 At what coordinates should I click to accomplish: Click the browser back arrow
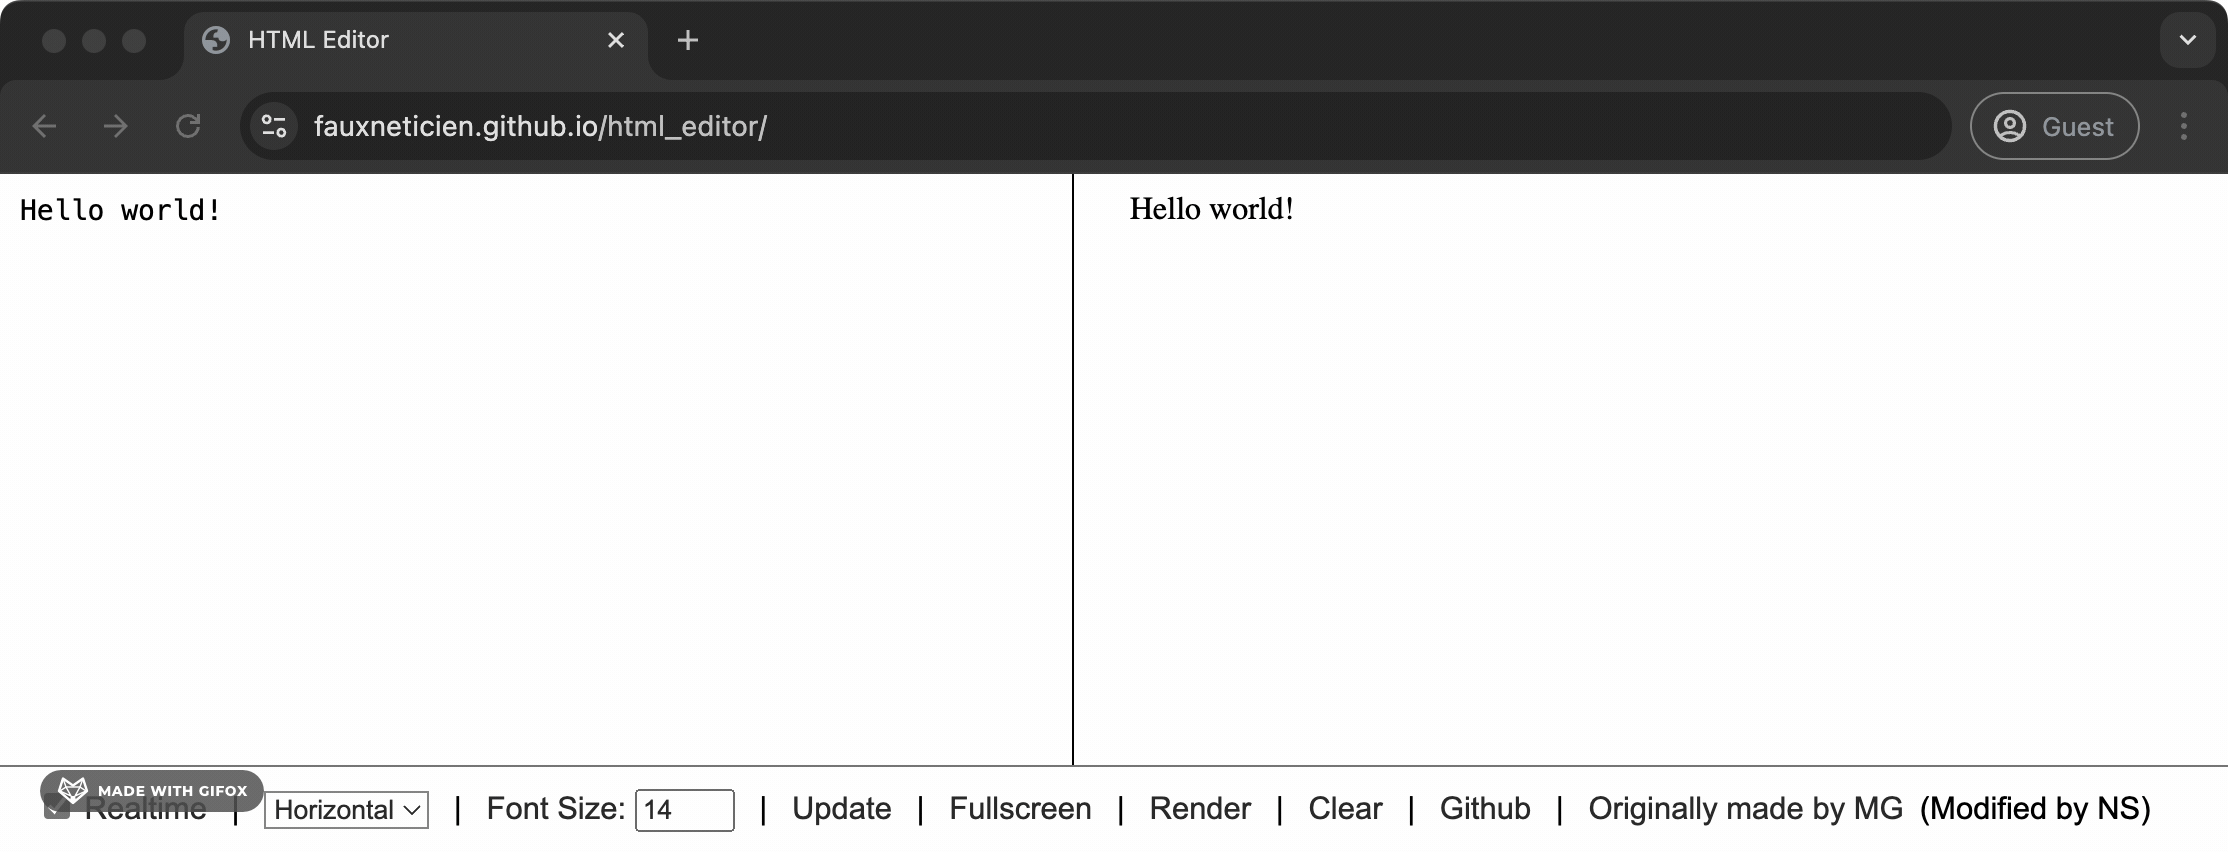point(44,126)
